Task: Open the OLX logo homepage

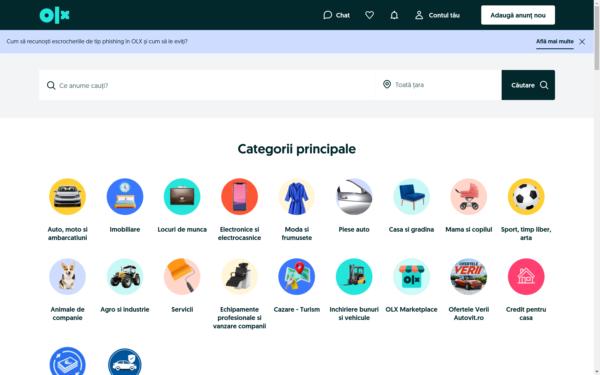Action: pyautogui.click(x=54, y=15)
